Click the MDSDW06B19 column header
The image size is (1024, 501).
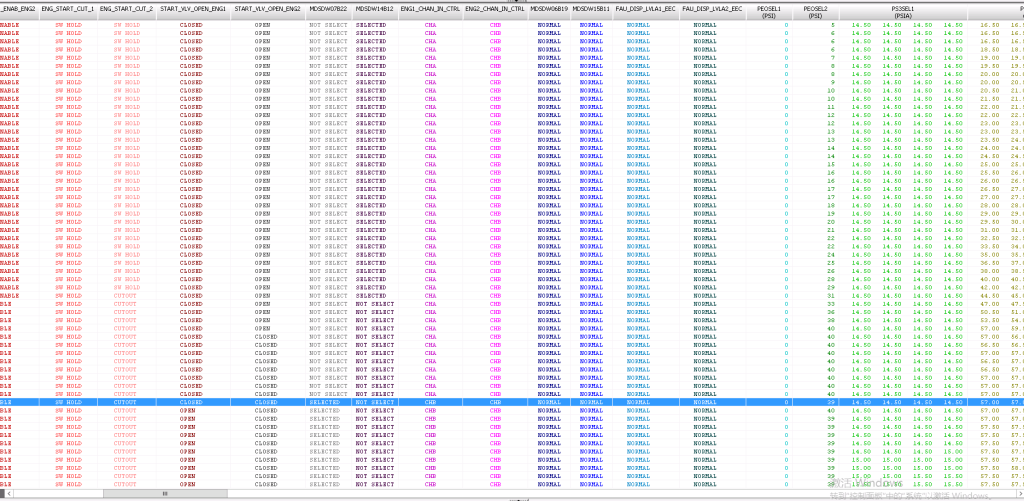549,8
